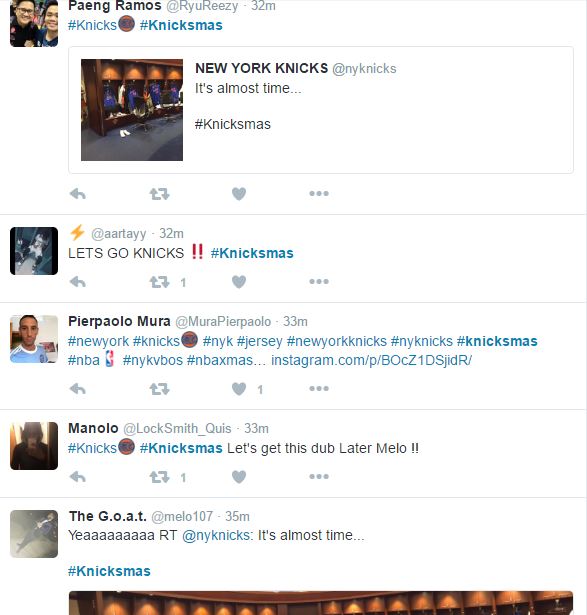Open the instagram.com/p/BOcZ1DSjidR/ link
Screen dimensions: 587x615
click(x=371, y=360)
